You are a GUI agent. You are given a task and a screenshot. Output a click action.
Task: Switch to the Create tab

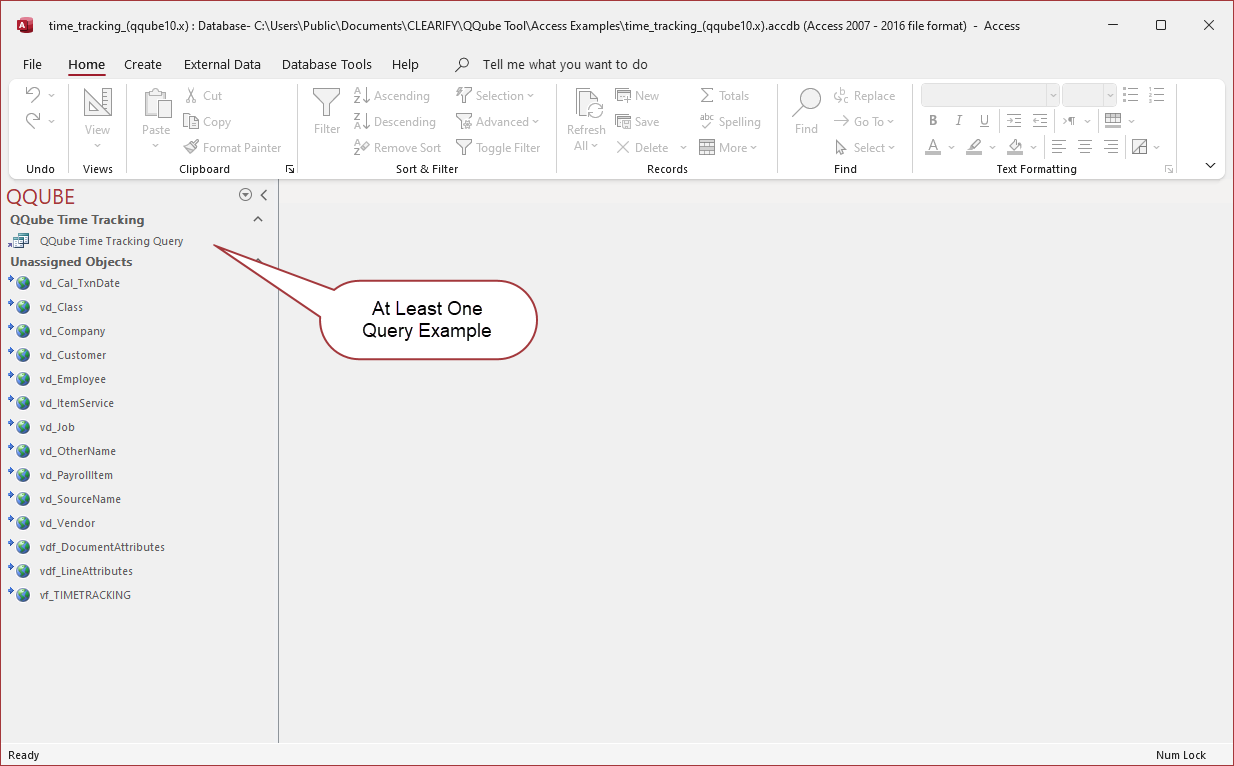tap(143, 64)
